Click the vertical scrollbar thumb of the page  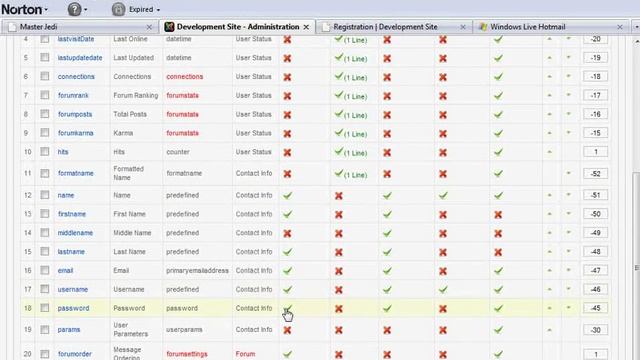[x=636, y=267]
